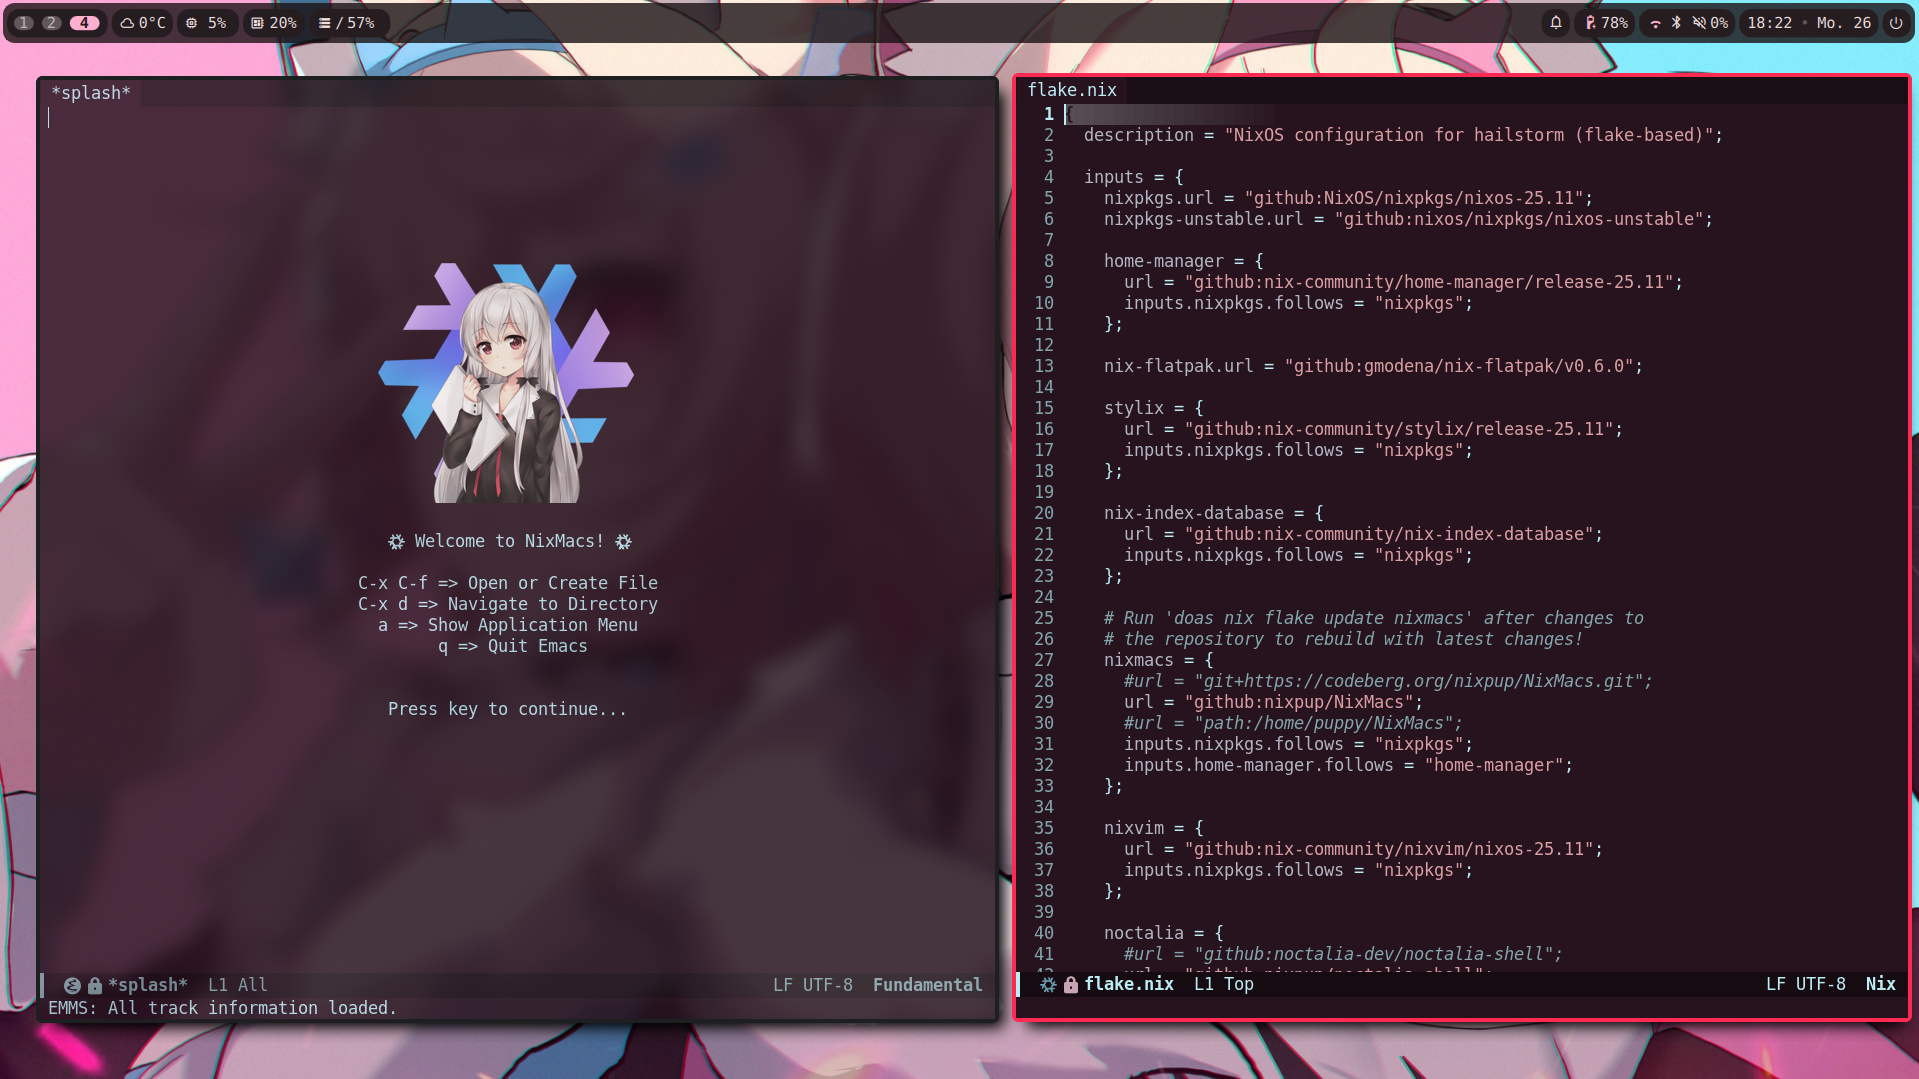Click the snowflake icon left of Welcome
Screen dimensions: 1919x1079
click(x=396, y=541)
